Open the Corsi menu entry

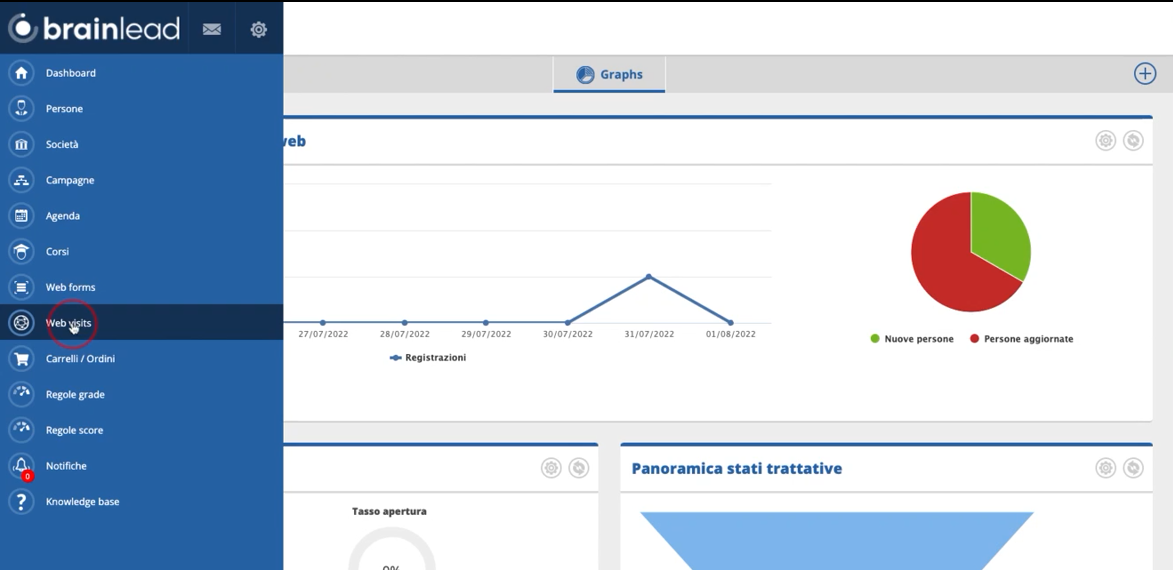click(57, 251)
